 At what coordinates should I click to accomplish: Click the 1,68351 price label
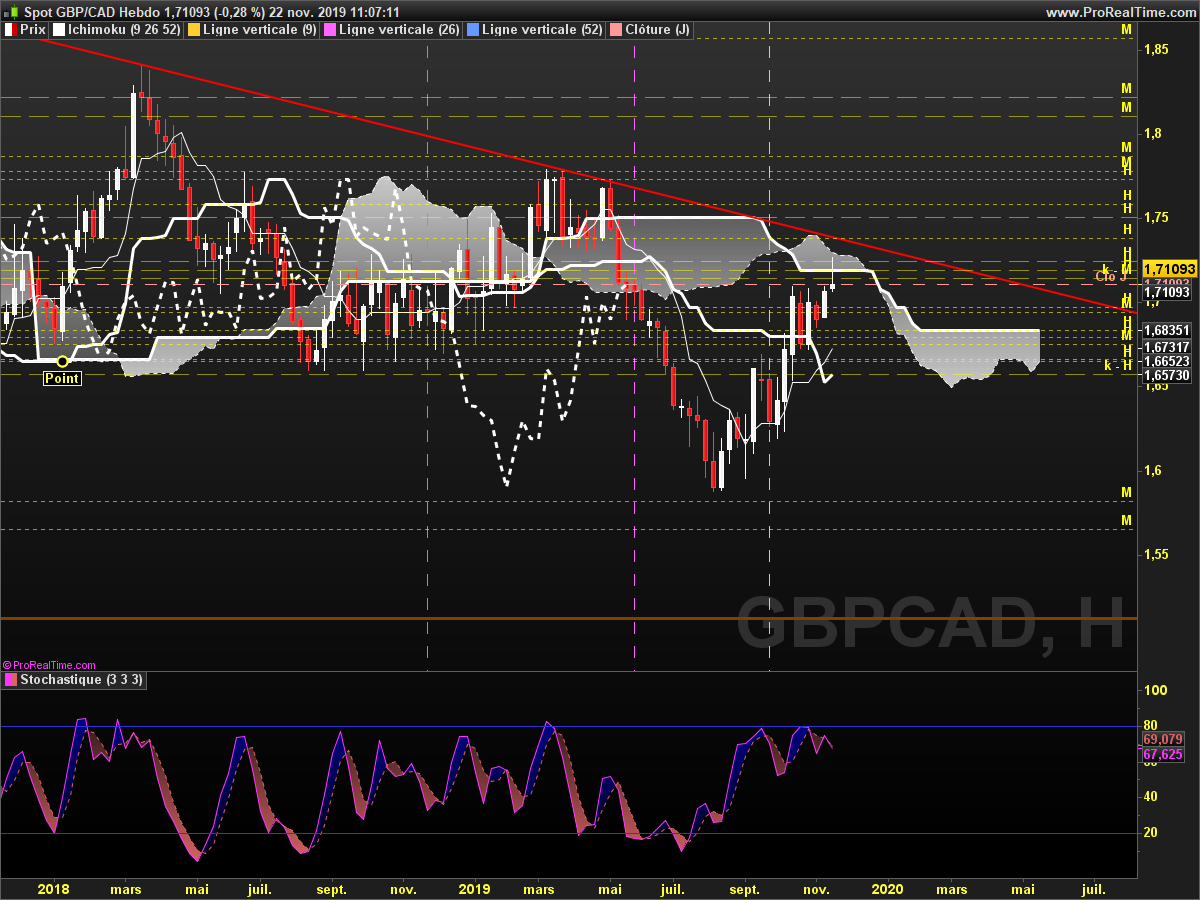(x=1166, y=330)
